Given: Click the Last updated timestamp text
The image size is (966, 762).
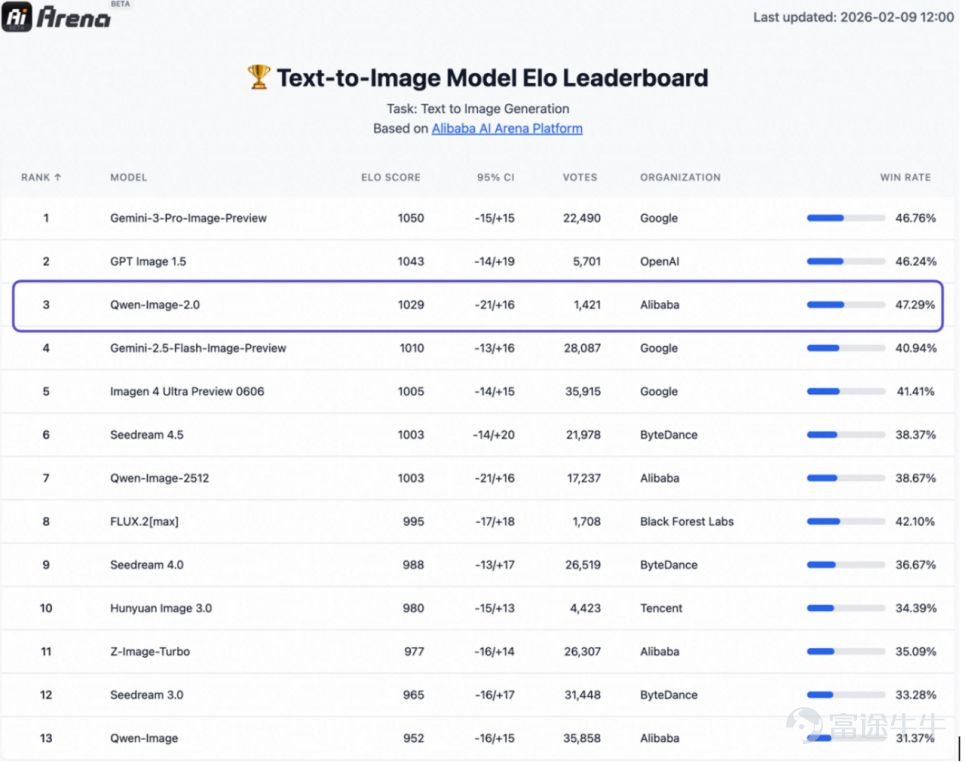Looking at the screenshot, I should (x=853, y=17).
